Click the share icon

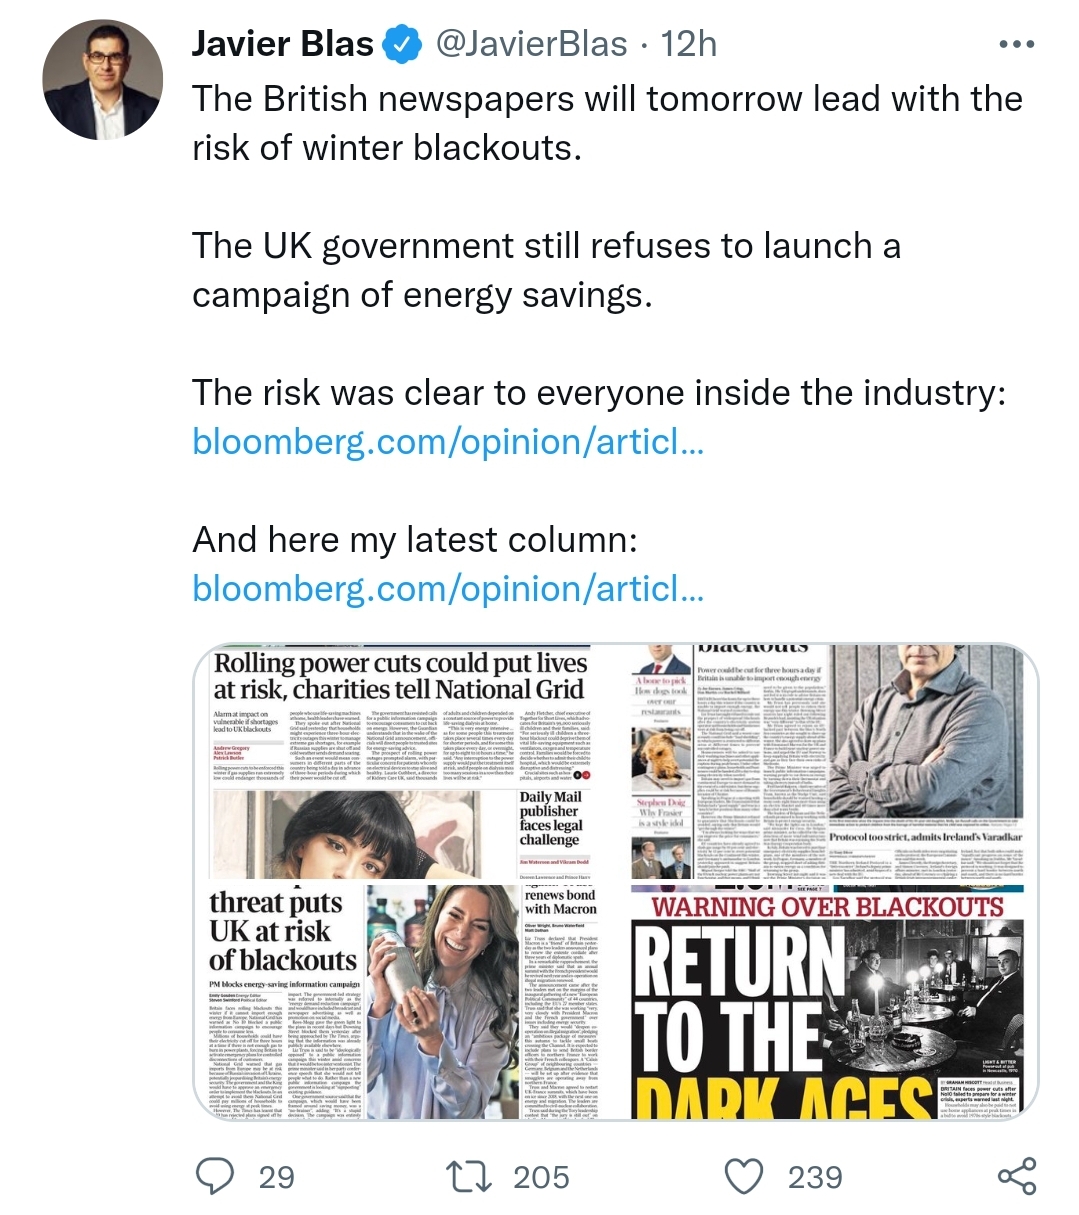(x=1017, y=1176)
